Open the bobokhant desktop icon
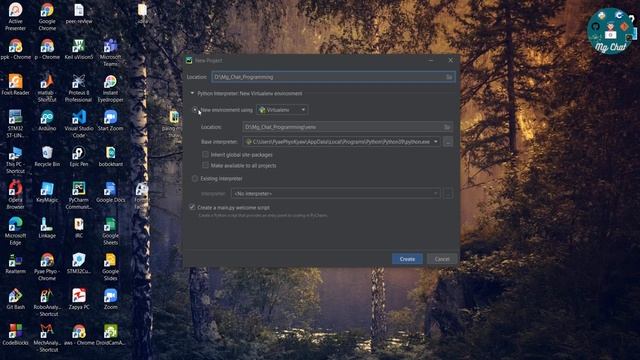 point(110,156)
